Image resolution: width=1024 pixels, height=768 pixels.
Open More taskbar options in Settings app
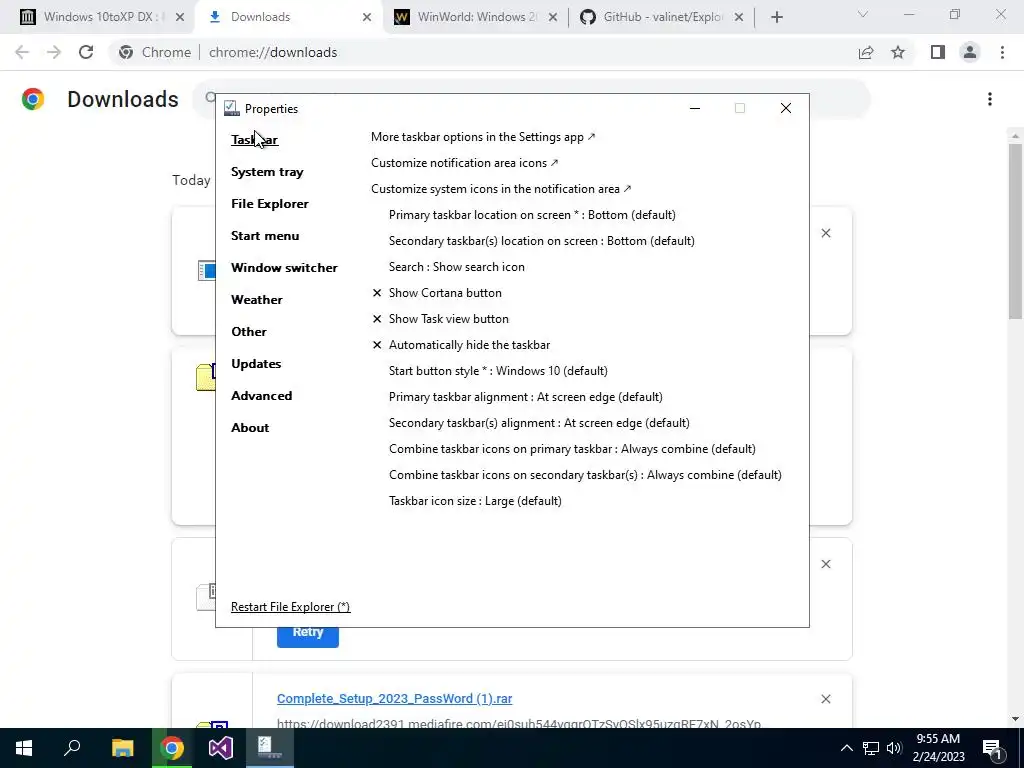click(x=483, y=137)
